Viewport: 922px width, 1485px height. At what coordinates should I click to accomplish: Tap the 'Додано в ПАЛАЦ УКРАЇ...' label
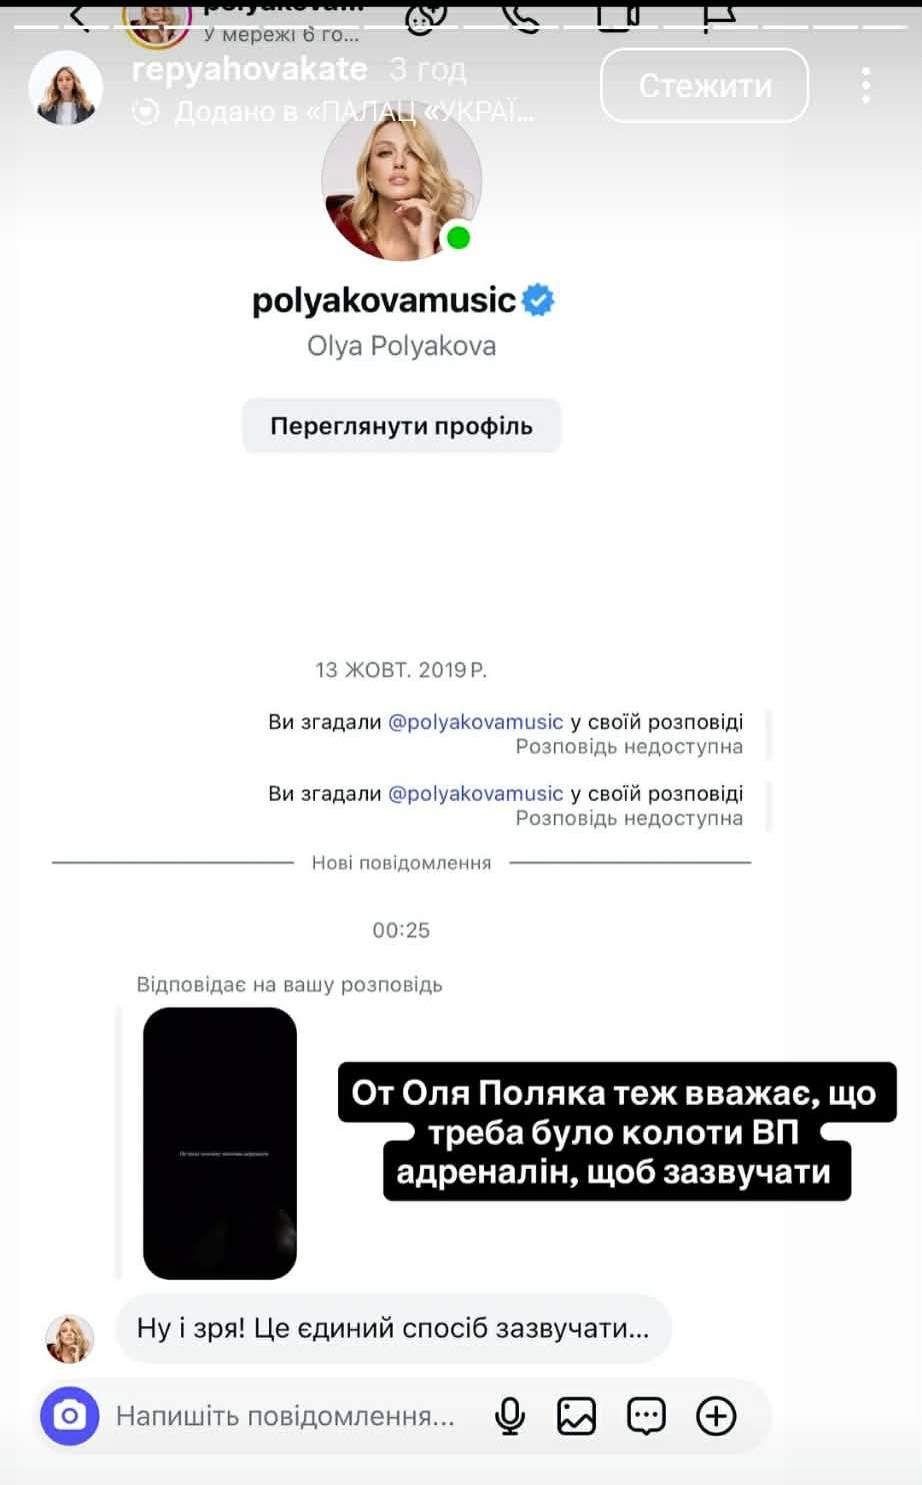pos(353,112)
